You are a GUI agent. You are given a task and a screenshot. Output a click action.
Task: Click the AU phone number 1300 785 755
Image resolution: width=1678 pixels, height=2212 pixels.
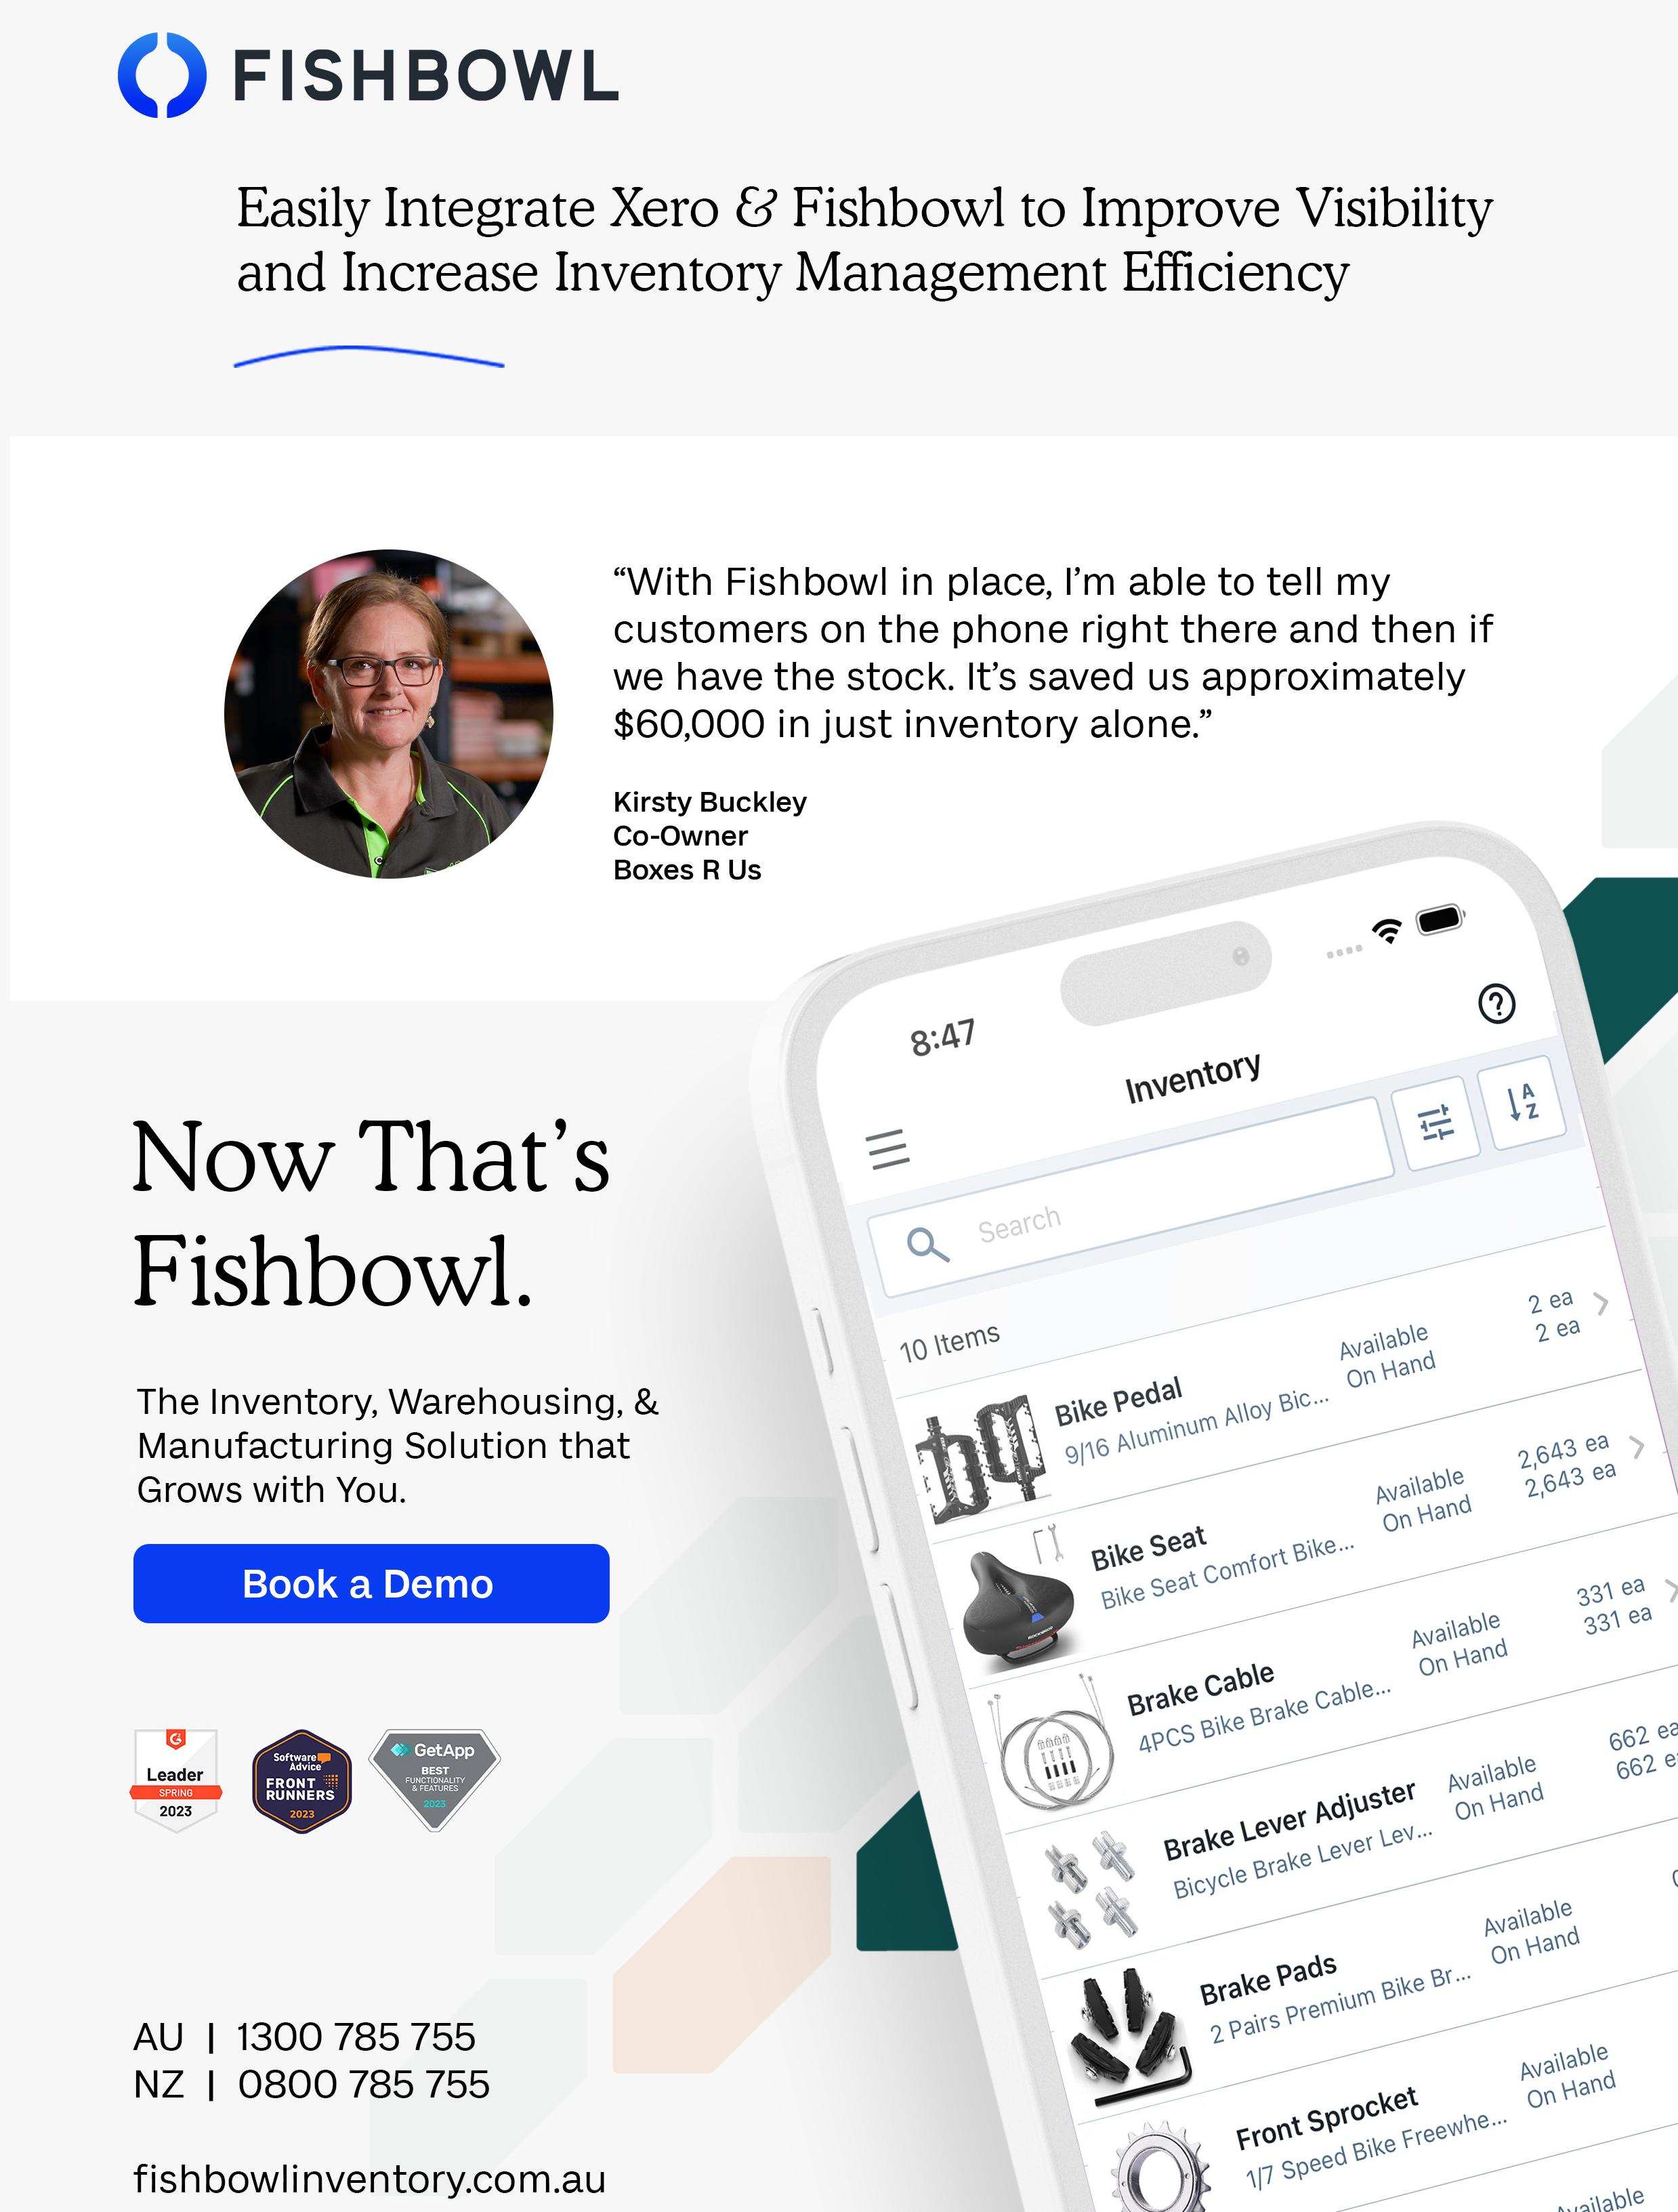356,2037
